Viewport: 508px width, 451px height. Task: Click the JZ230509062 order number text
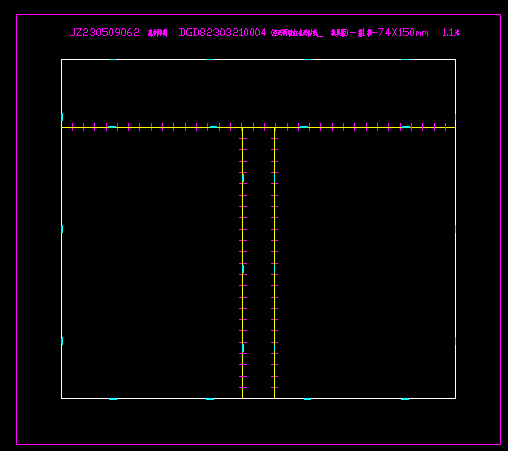coord(104,32)
